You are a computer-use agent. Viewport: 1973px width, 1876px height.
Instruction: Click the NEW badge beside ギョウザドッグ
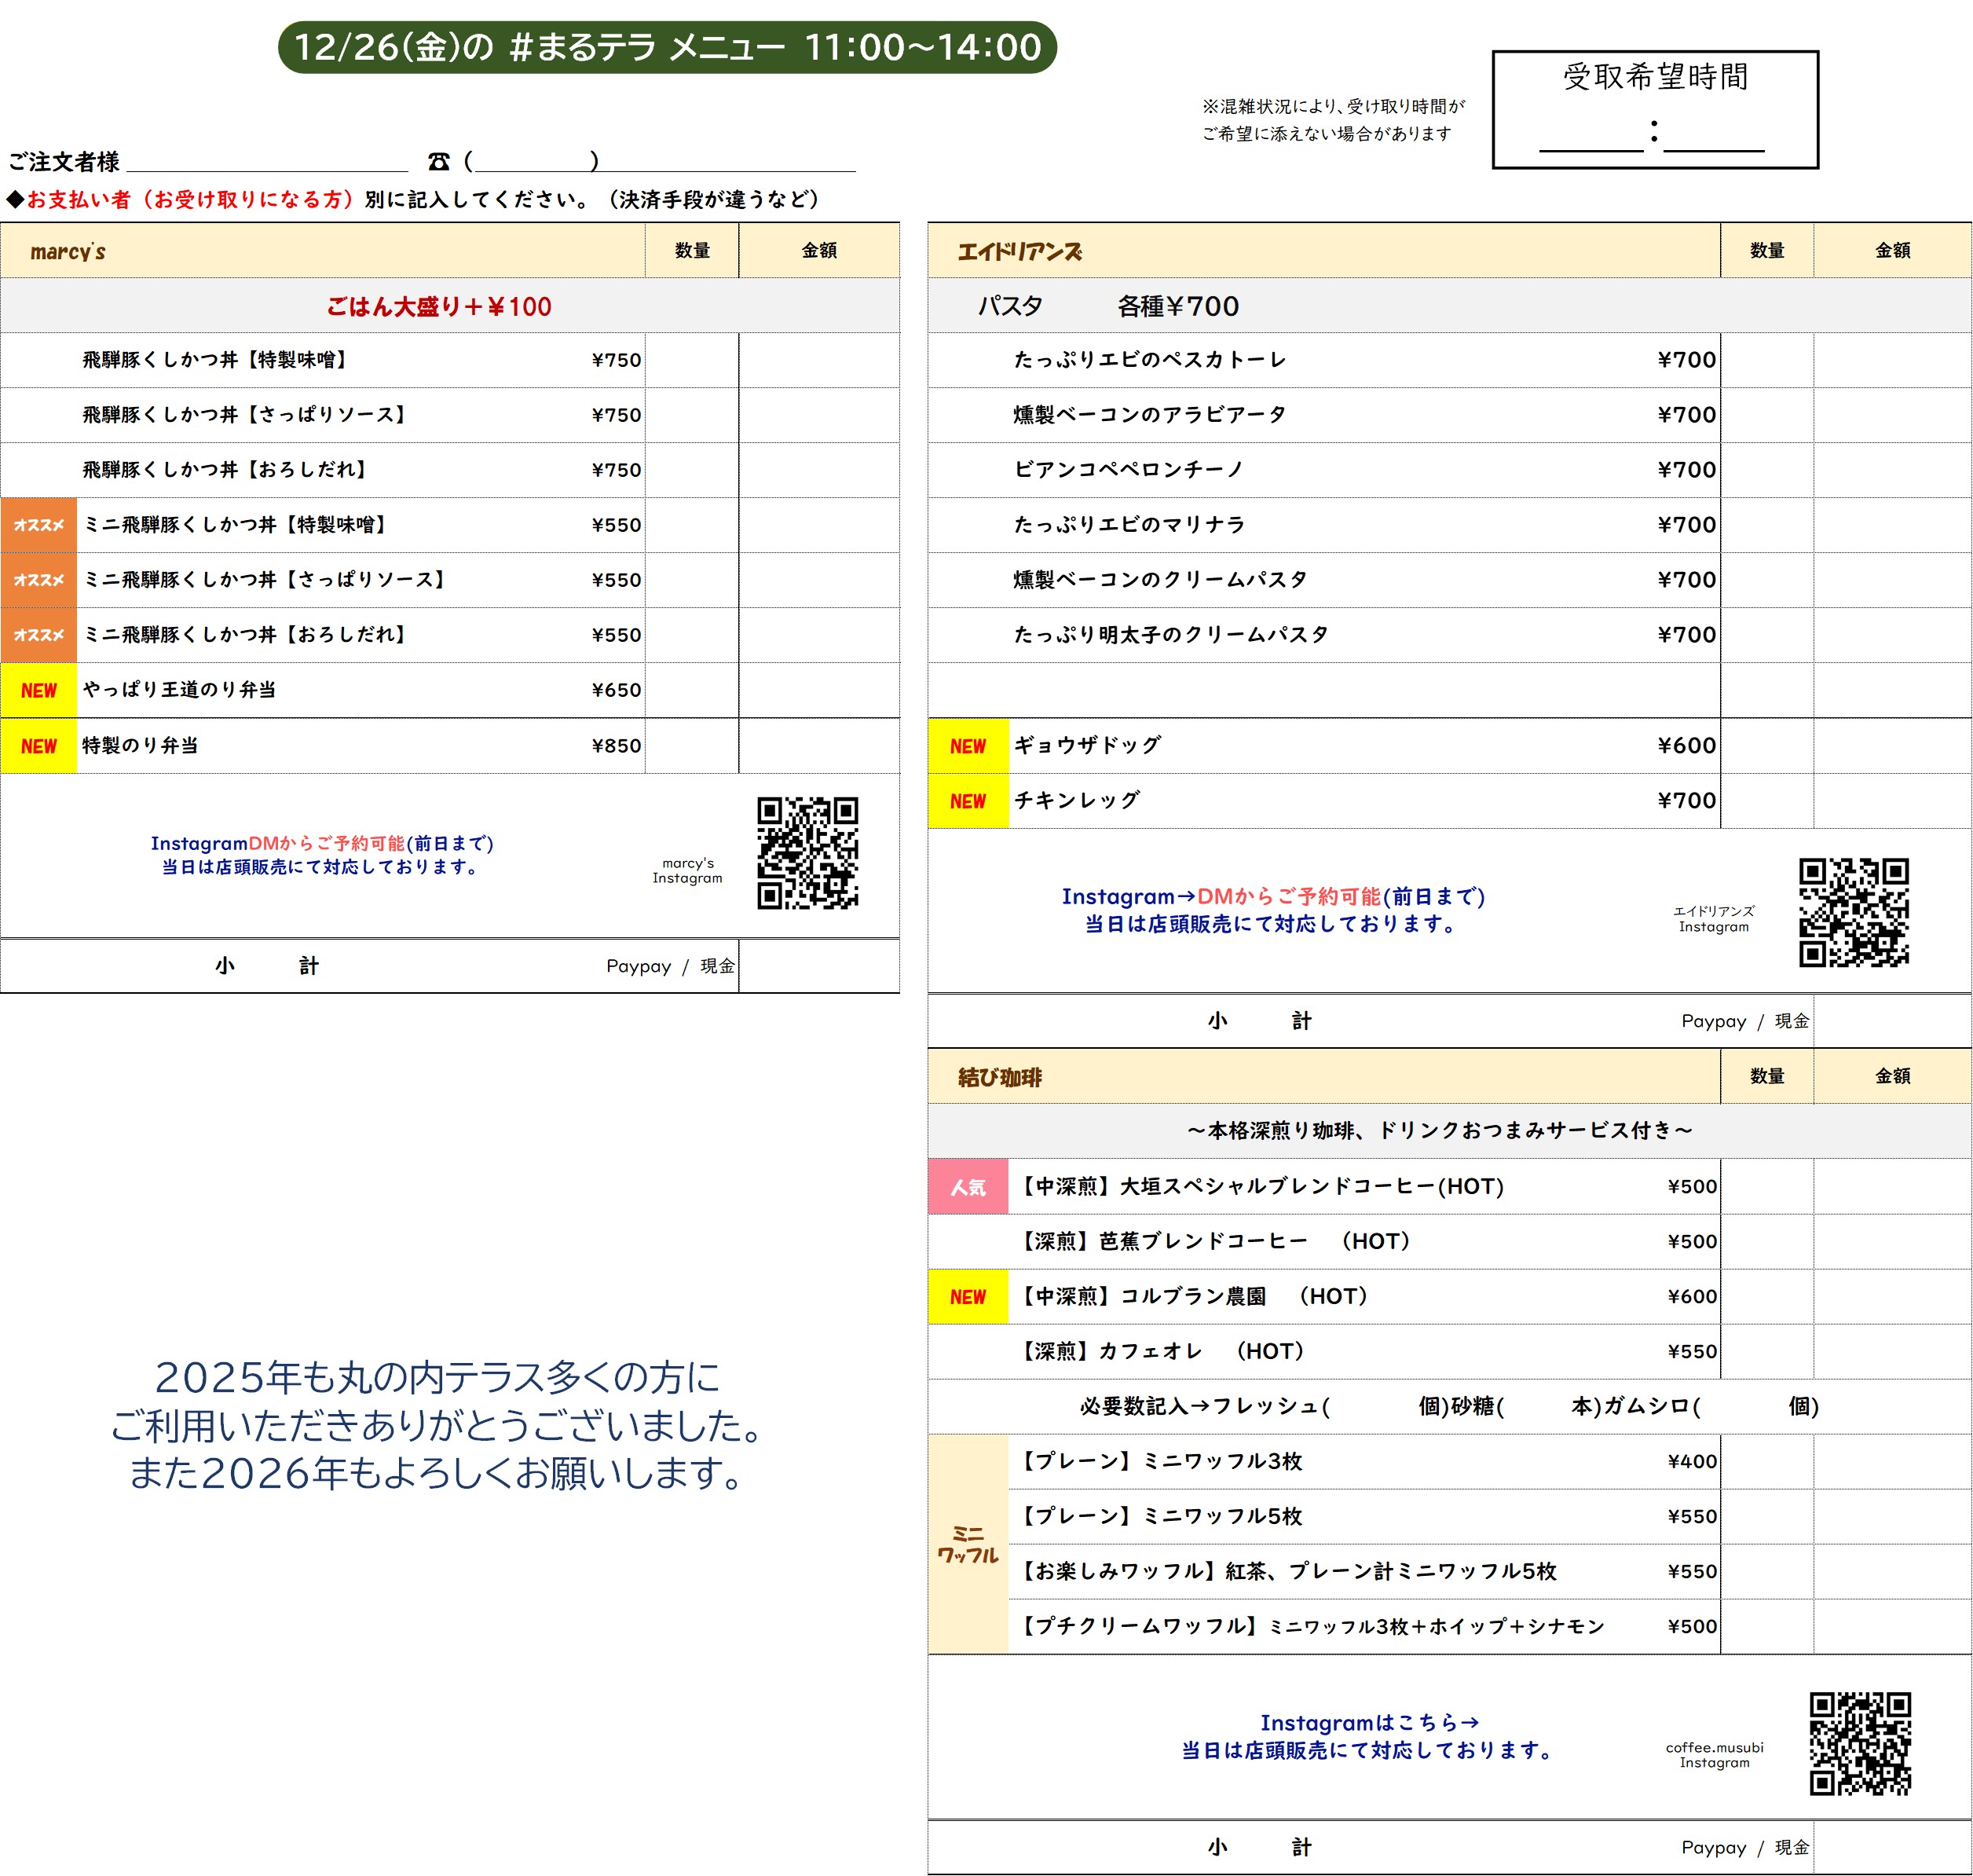click(x=967, y=746)
